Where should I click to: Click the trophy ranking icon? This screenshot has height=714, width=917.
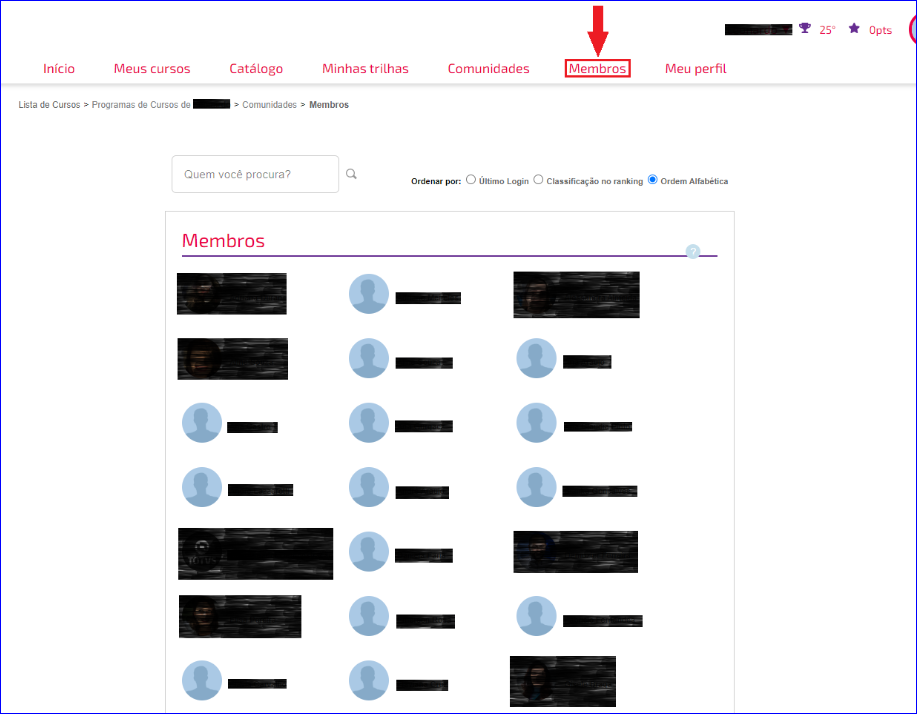[x=805, y=28]
